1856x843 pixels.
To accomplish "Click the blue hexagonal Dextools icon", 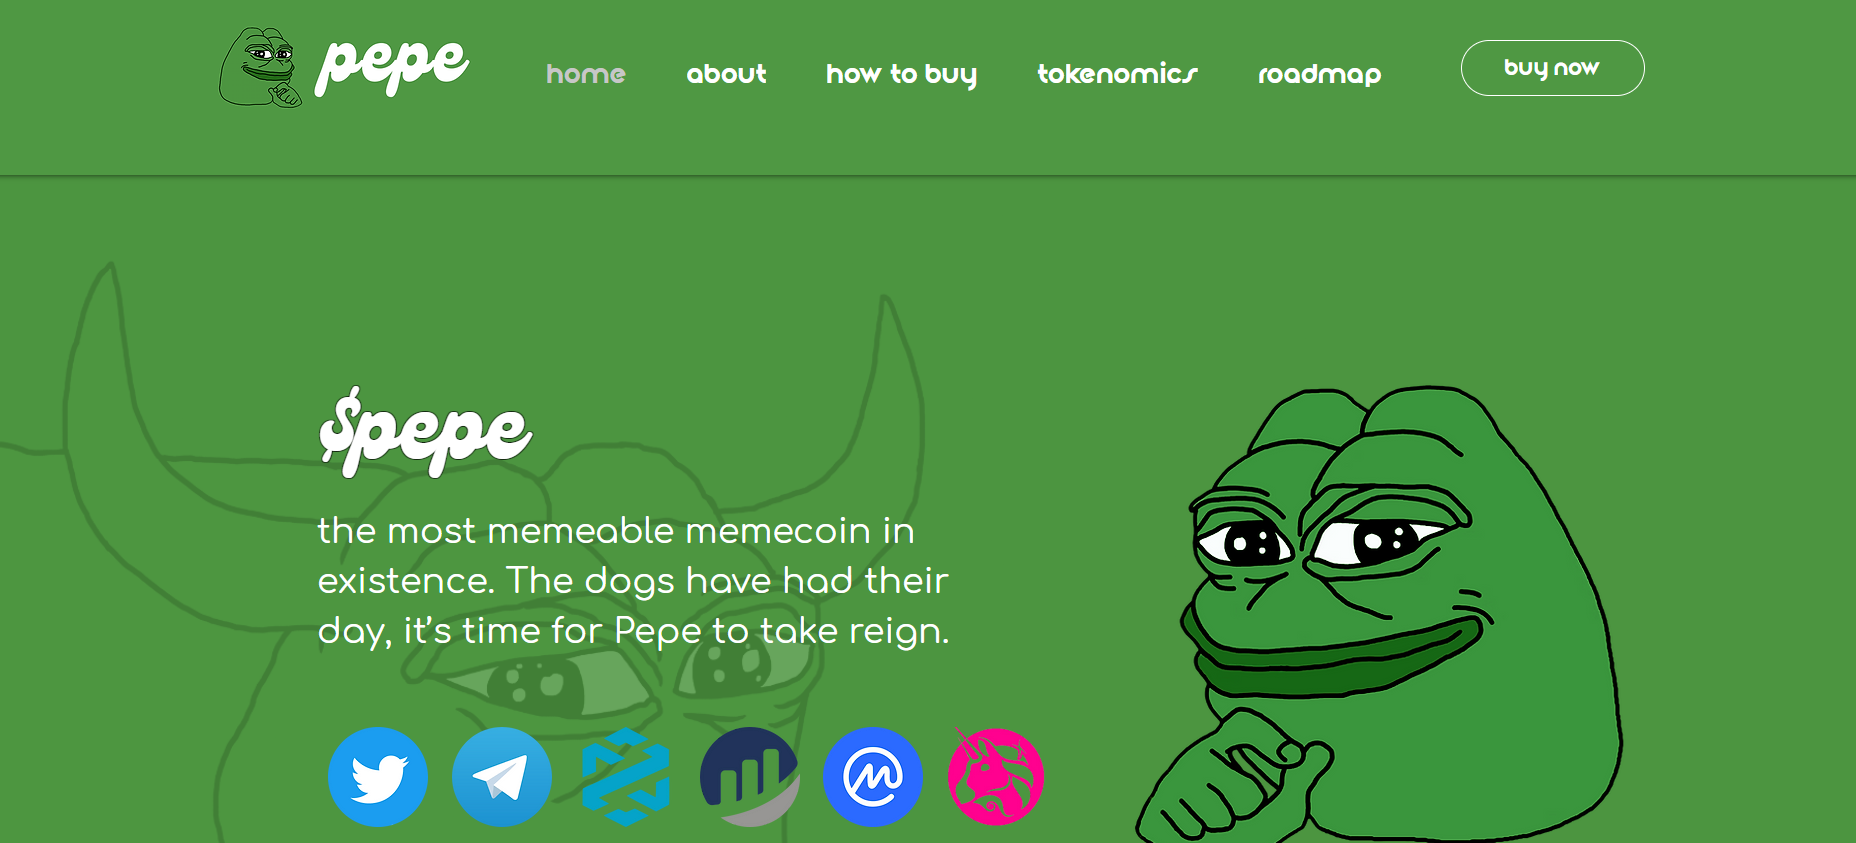I will point(626,777).
